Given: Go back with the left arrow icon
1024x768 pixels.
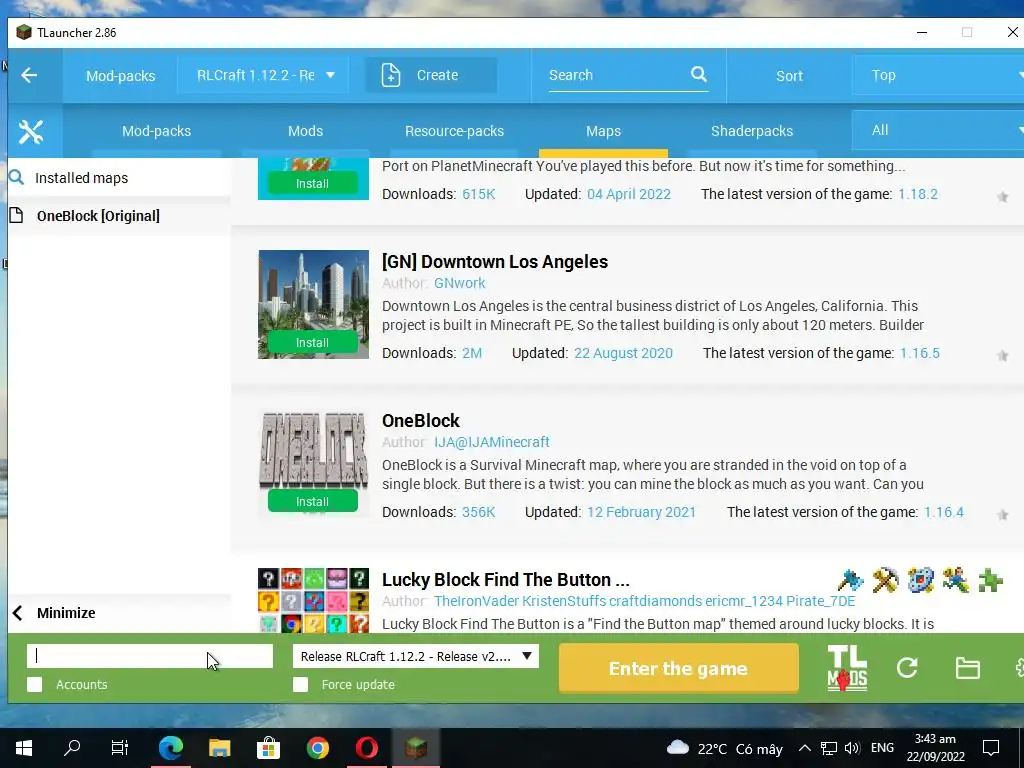Looking at the screenshot, I should [x=29, y=75].
